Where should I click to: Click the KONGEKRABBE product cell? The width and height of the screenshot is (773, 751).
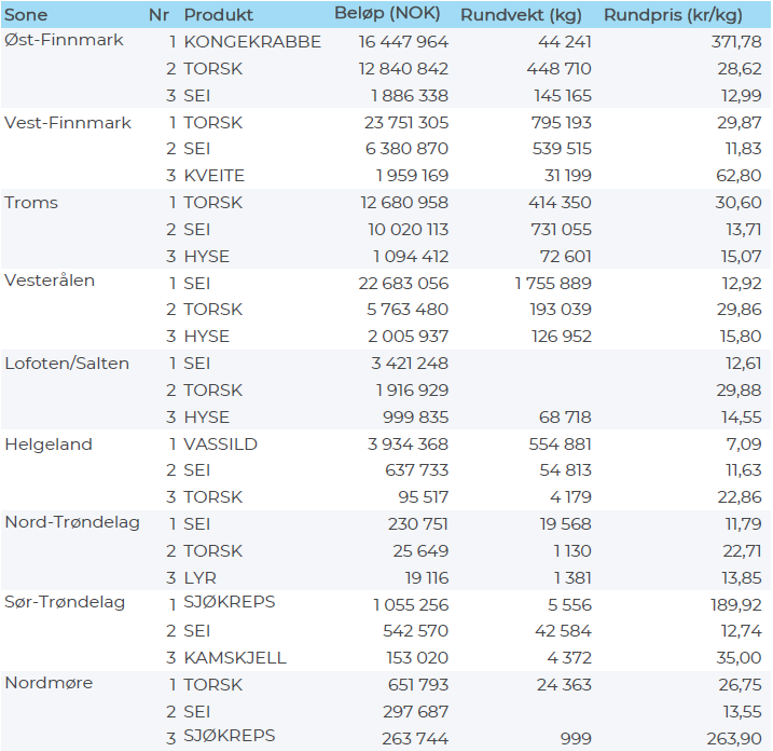[252, 42]
